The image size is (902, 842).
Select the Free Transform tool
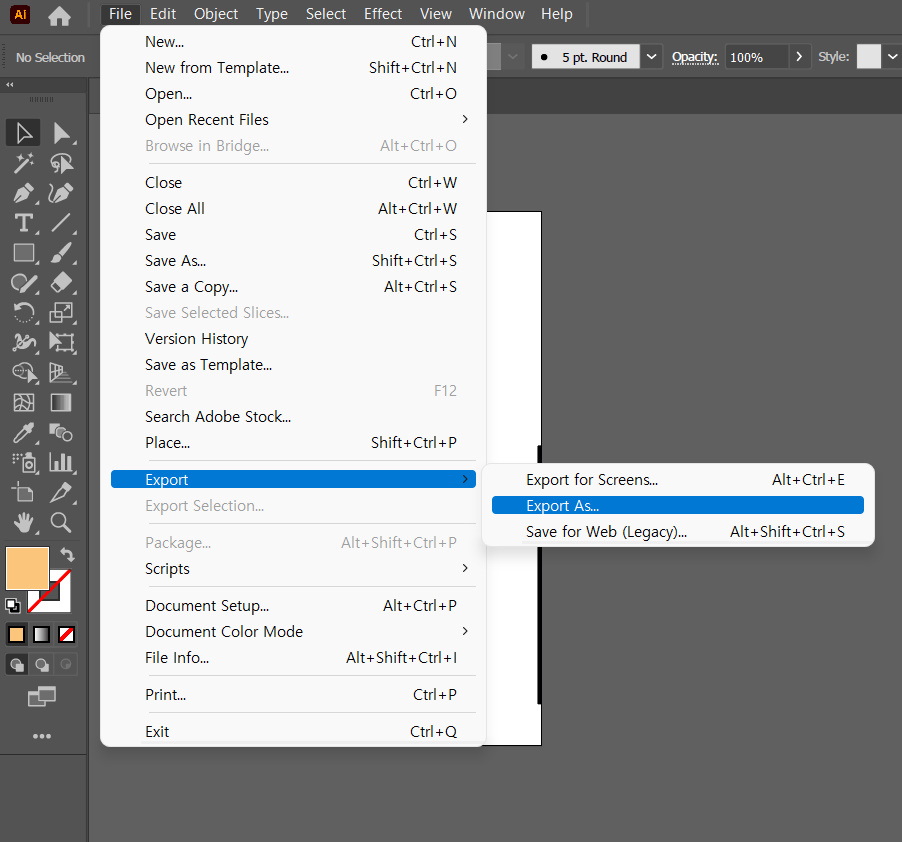[x=61, y=343]
